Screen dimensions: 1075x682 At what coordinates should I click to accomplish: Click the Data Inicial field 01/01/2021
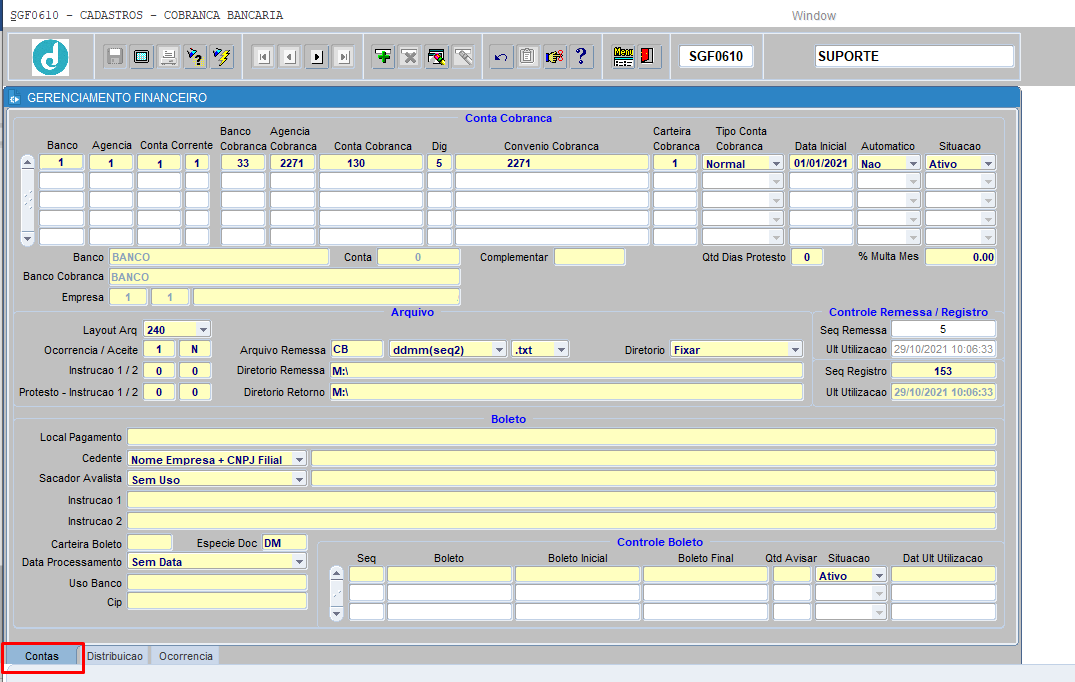821,162
